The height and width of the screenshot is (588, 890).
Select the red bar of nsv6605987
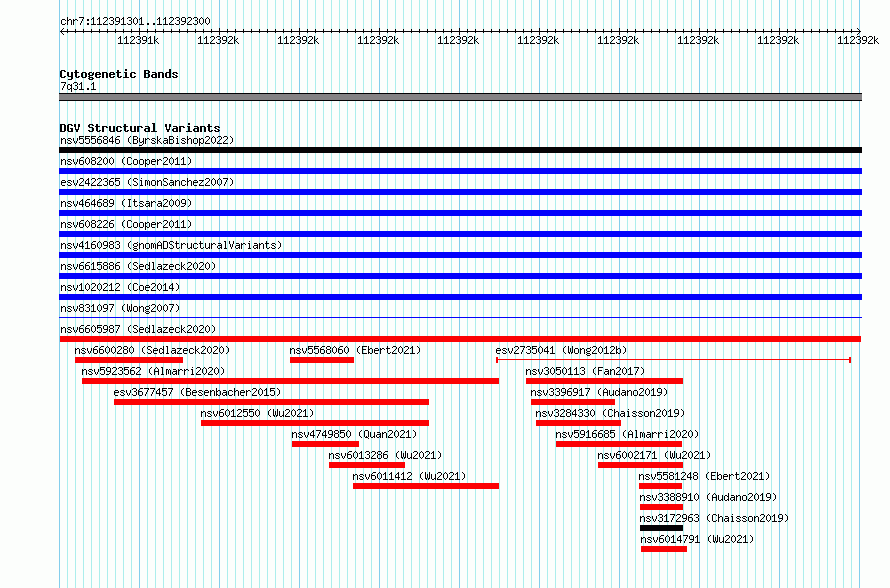[460, 339]
